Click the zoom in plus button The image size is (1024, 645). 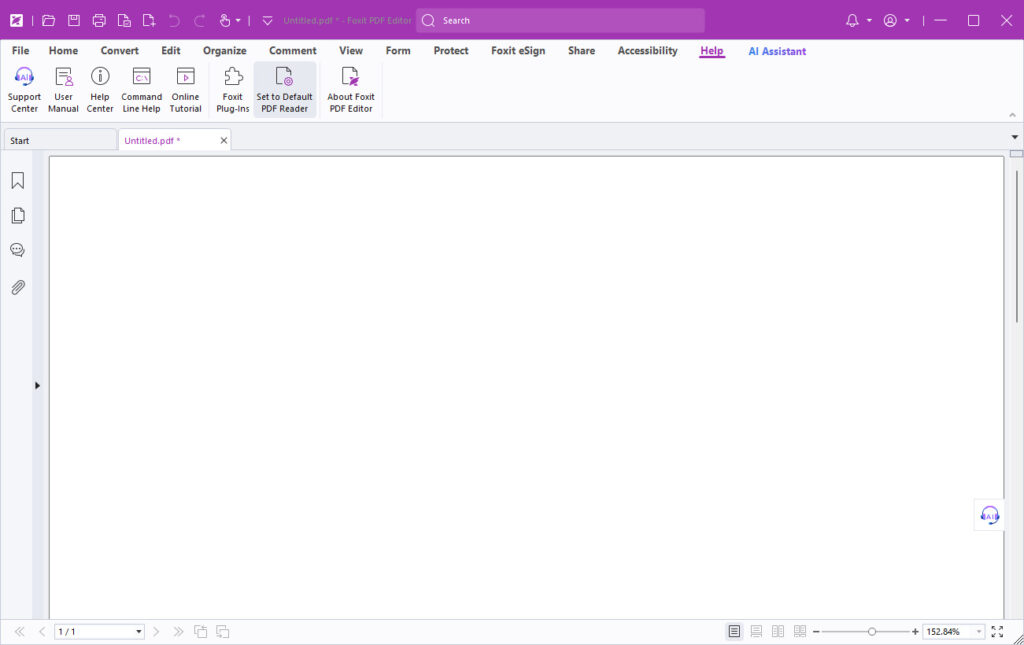pos(915,631)
